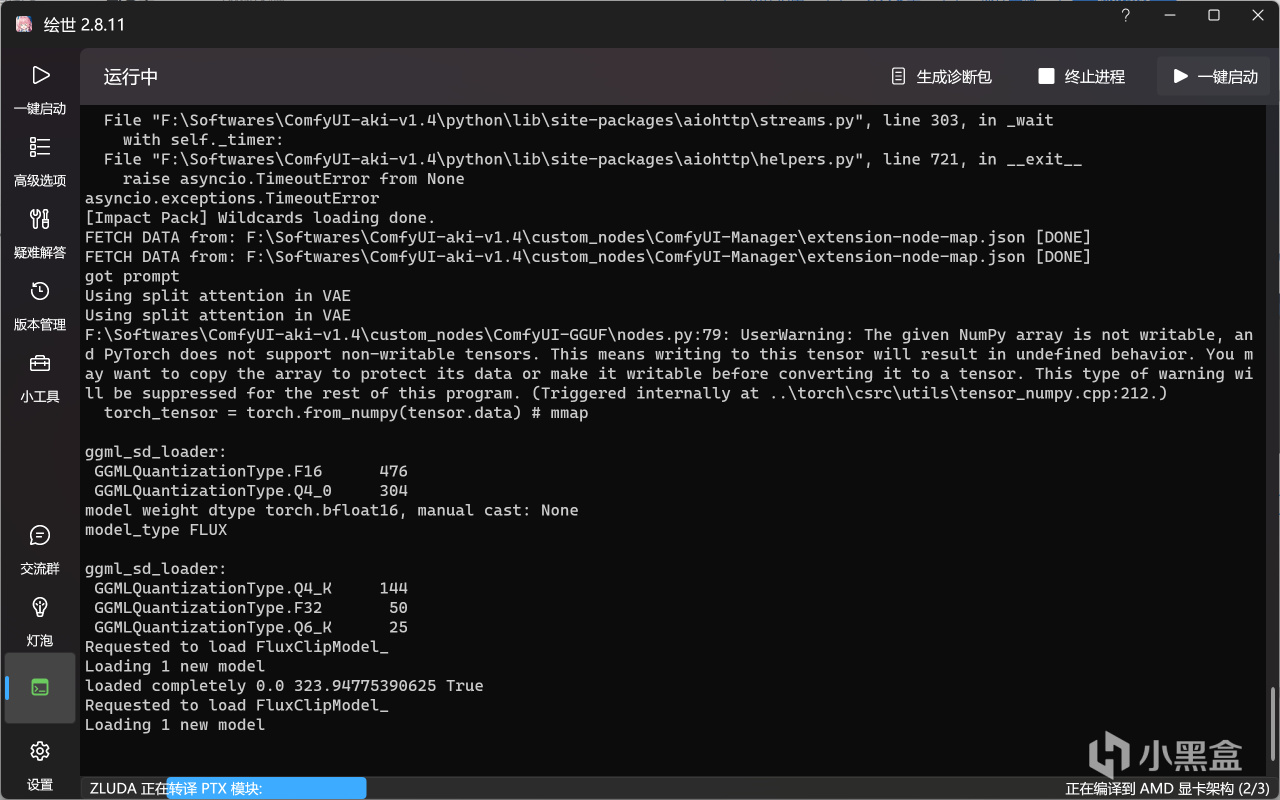Open the 疑难解答 troubleshooting page

pos(40,233)
